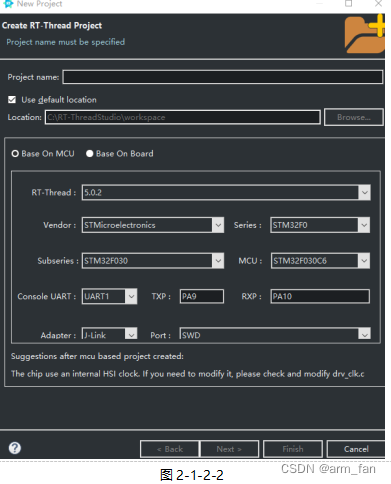
Task: Click the Finish button
Action: [293, 449]
